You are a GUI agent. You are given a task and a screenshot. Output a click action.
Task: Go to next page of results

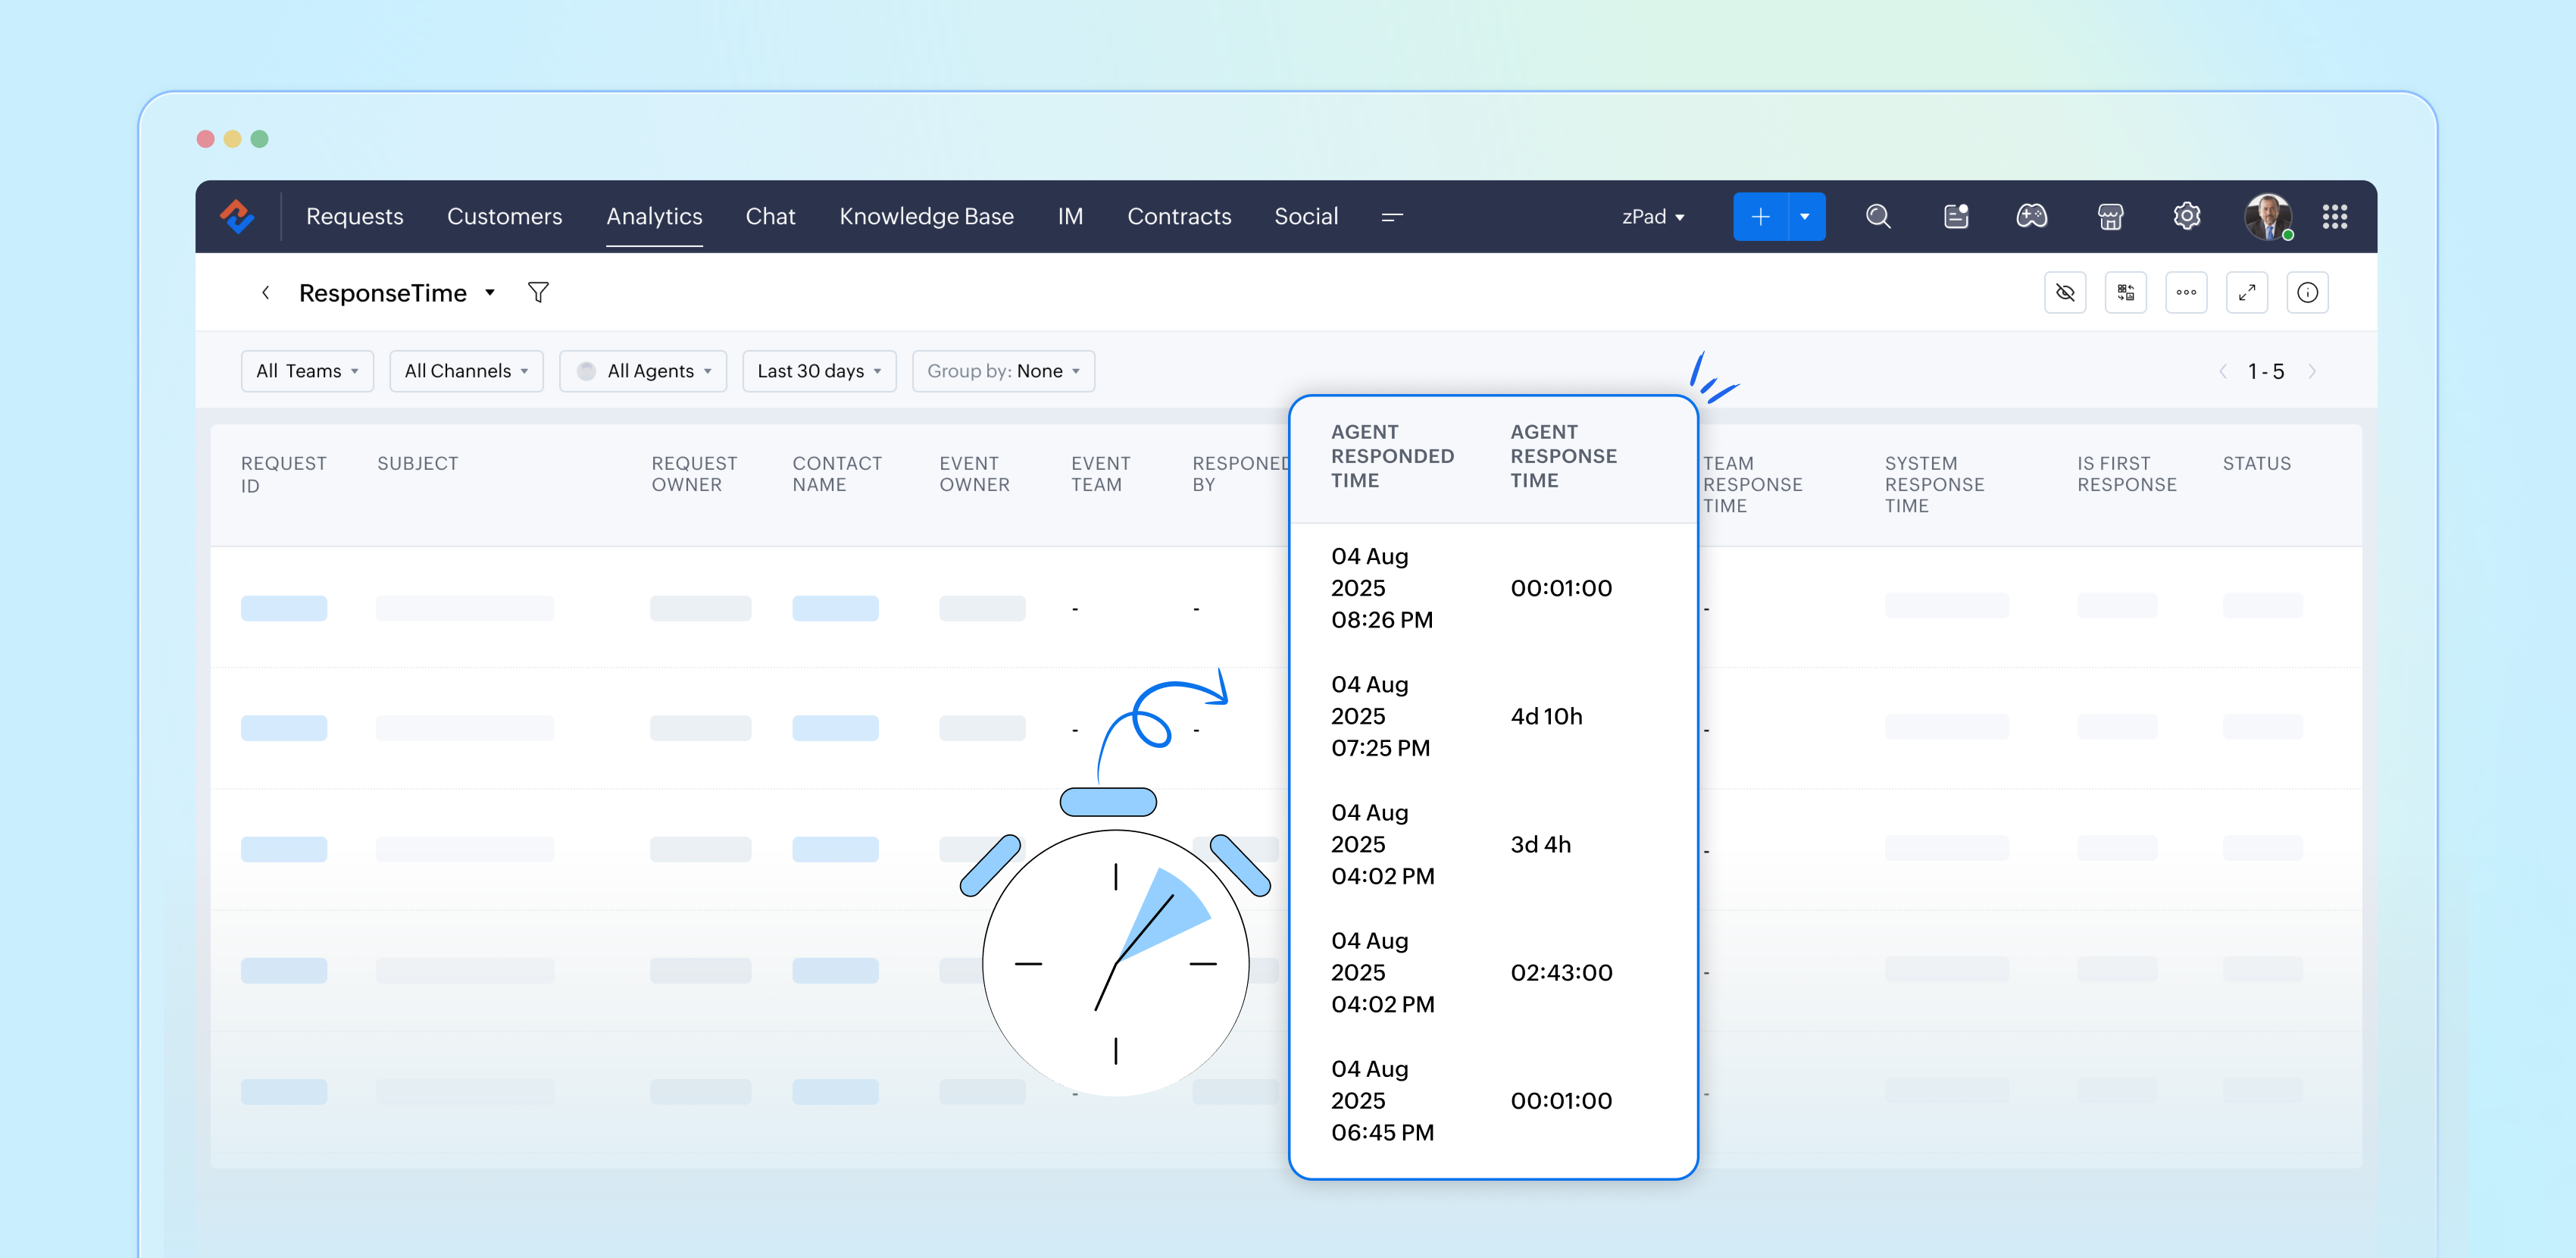[2311, 371]
